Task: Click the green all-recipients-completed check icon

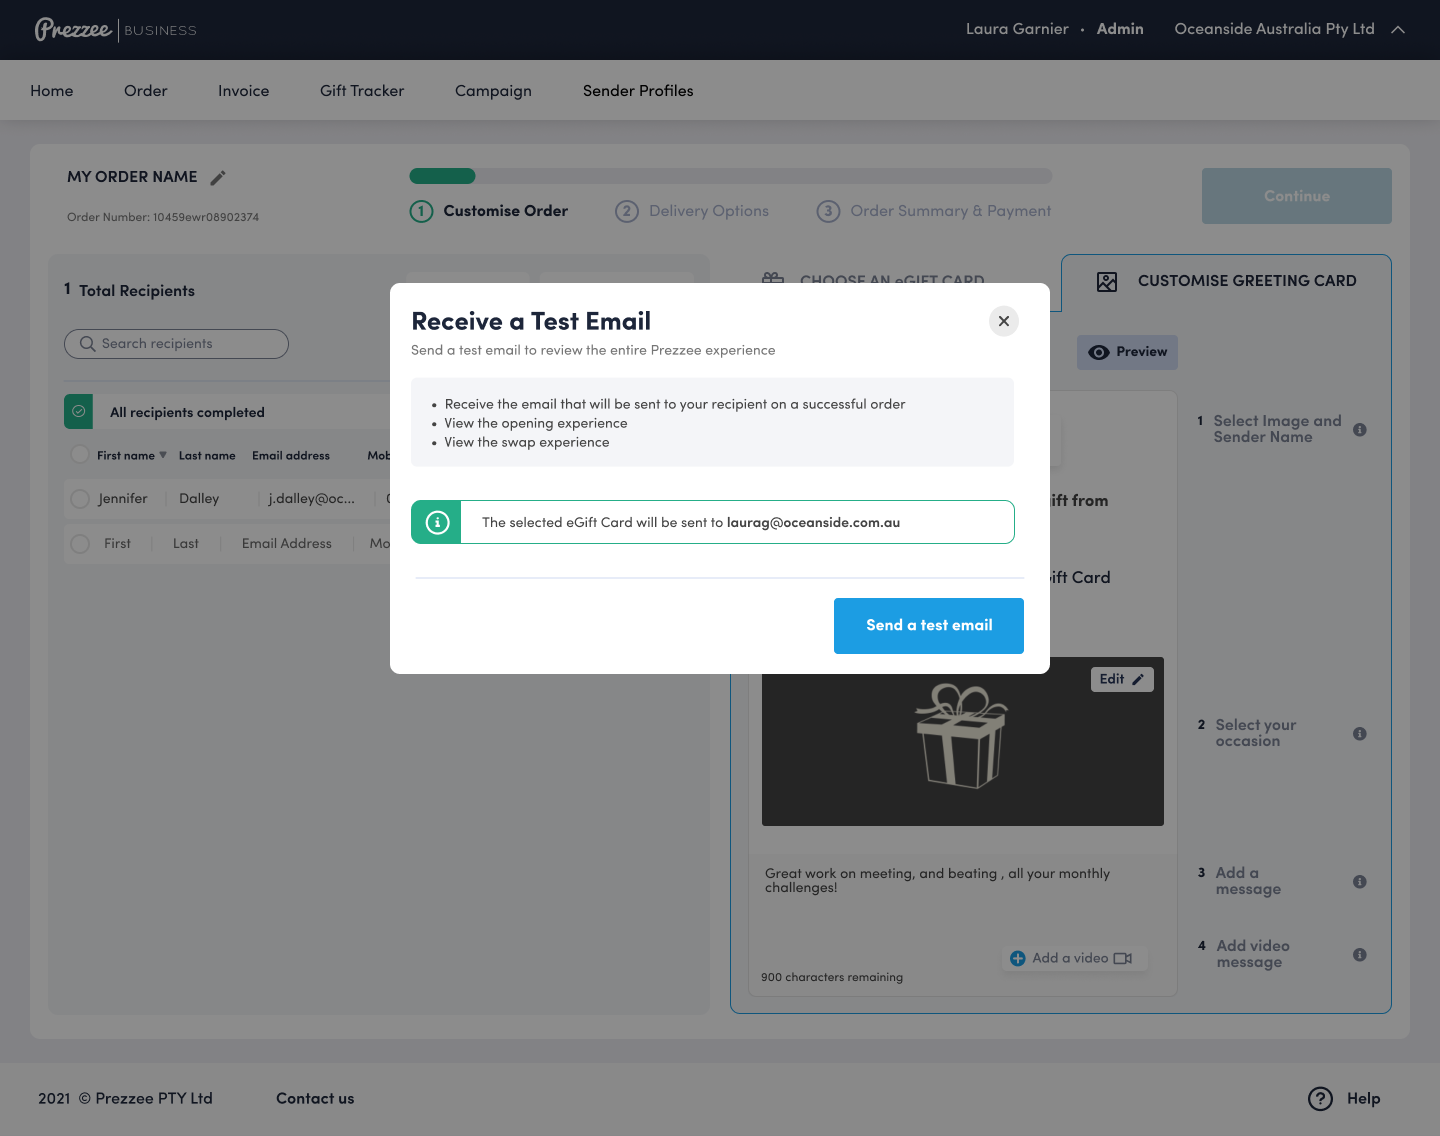Action: (x=78, y=411)
